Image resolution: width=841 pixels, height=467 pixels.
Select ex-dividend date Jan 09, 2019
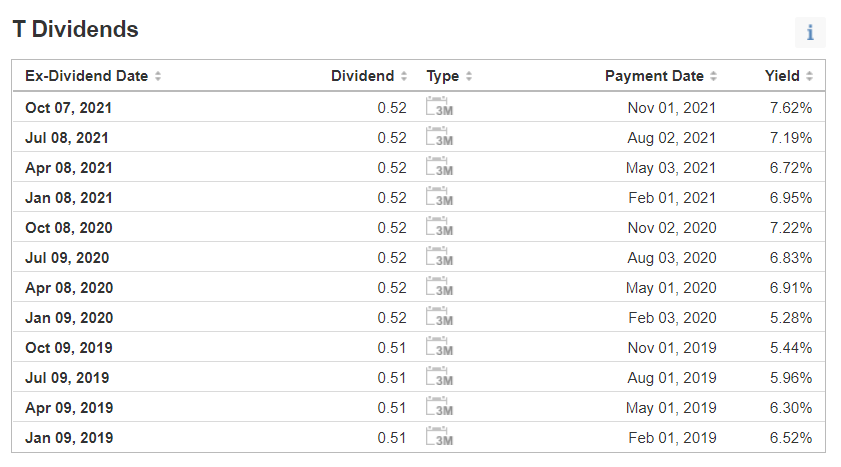pyautogui.click(x=69, y=438)
